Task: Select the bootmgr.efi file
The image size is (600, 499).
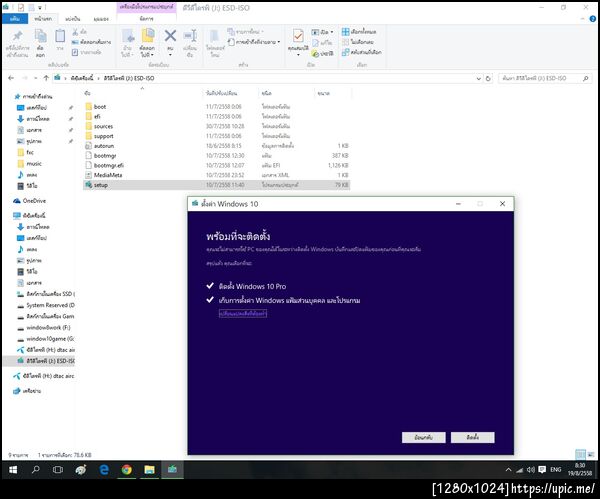Action: tap(216, 165)
